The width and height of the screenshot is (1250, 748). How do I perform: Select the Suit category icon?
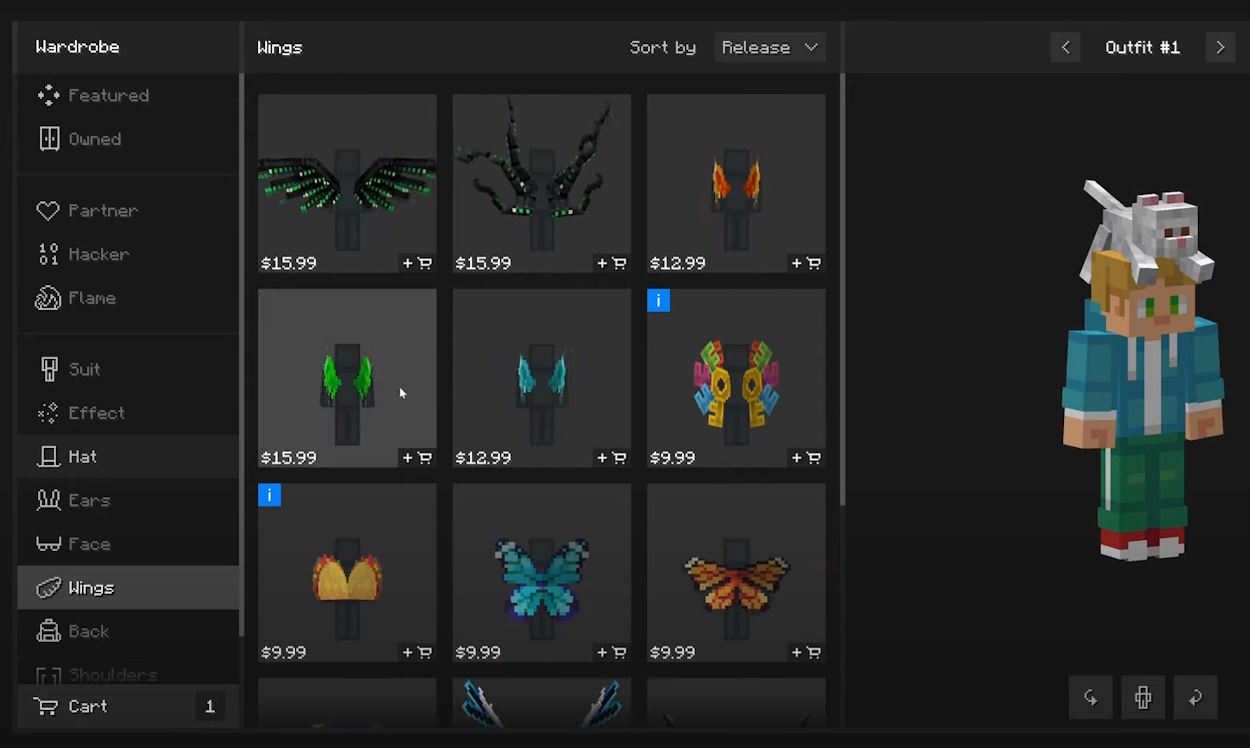(47, 369)
